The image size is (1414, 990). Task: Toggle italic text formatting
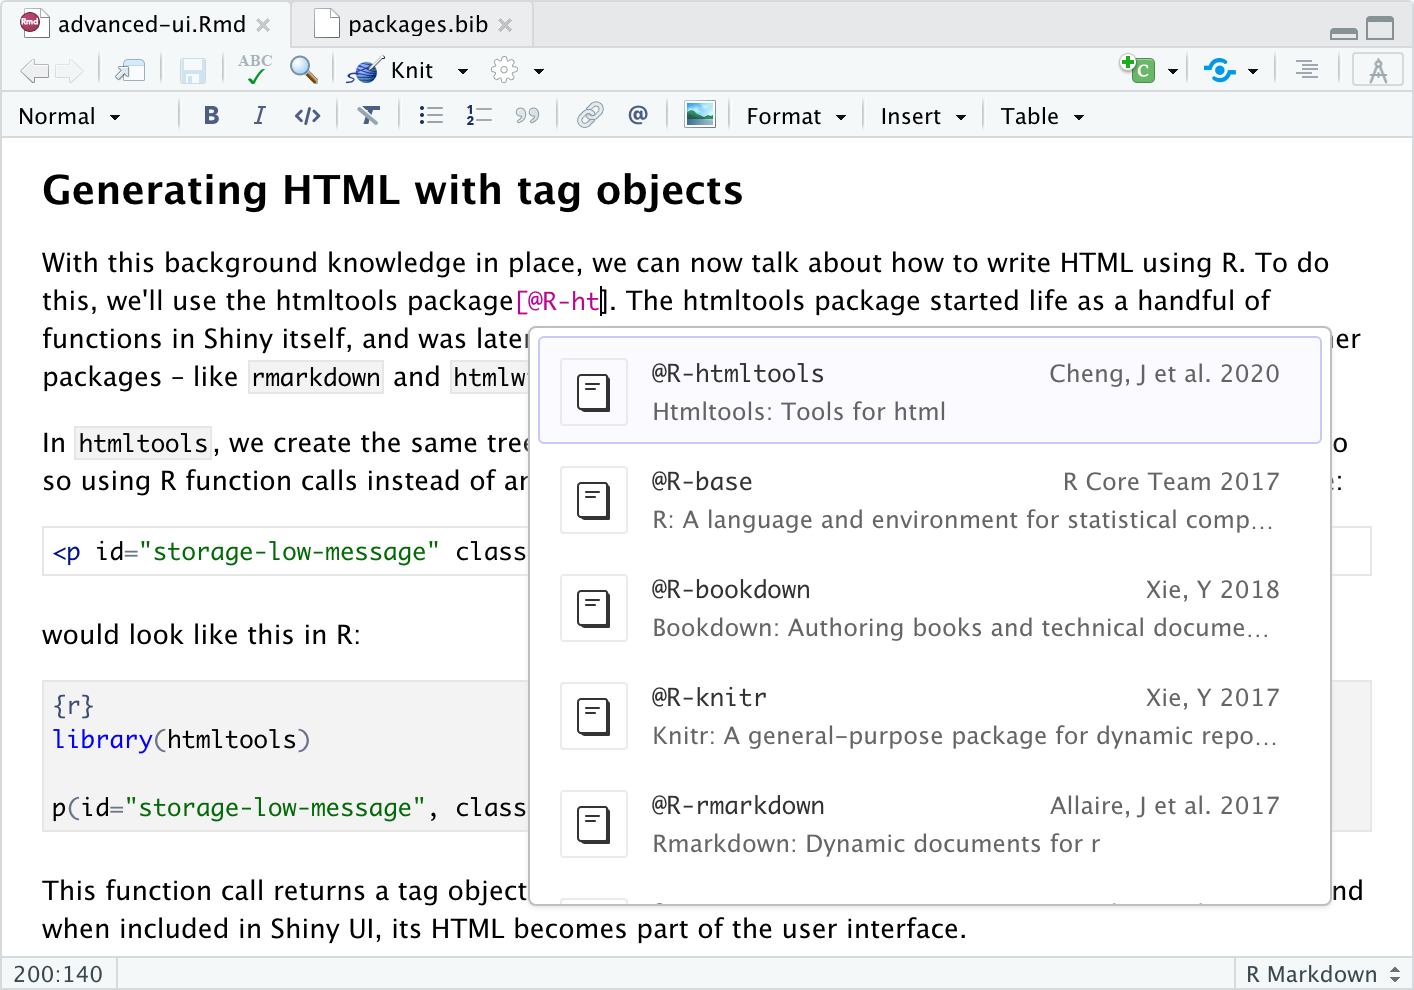tap(259, 116)
